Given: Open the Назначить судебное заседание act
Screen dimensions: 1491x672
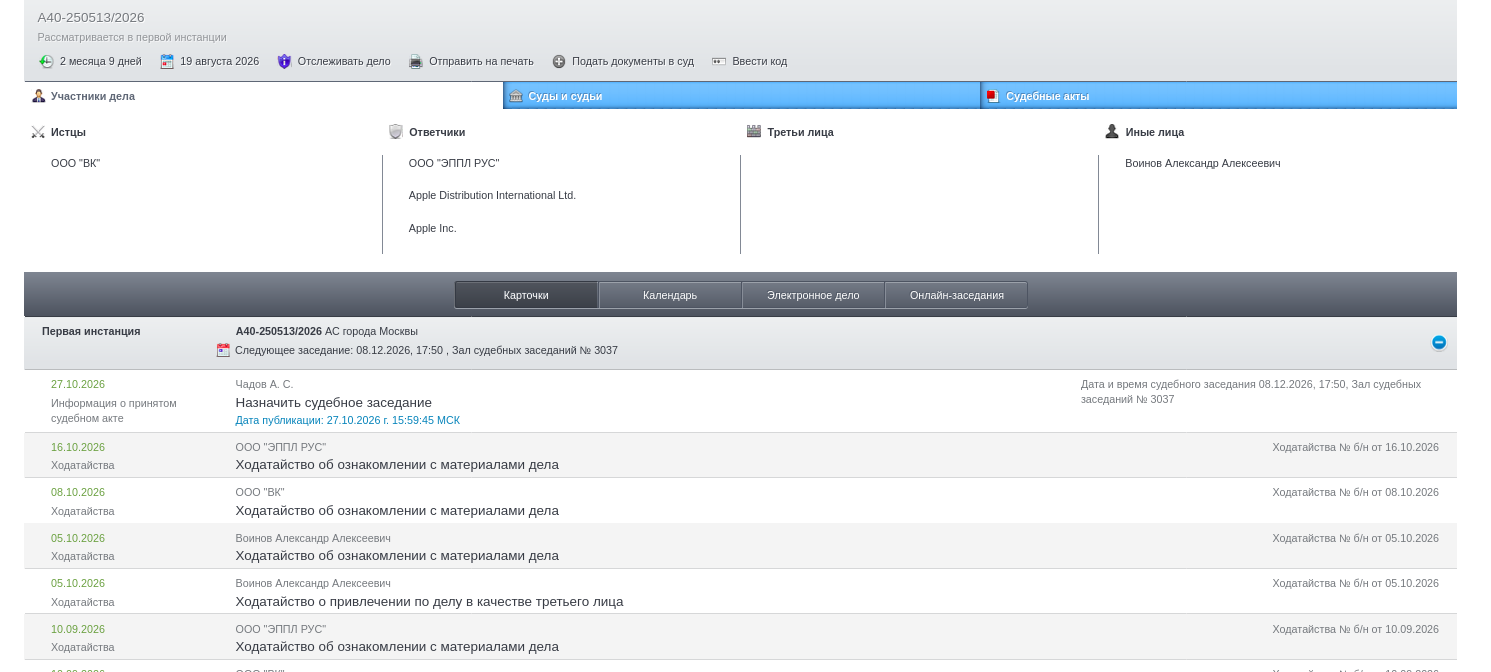Looking at the screenshot, I should pyautogui.click(x=334, y=402).
